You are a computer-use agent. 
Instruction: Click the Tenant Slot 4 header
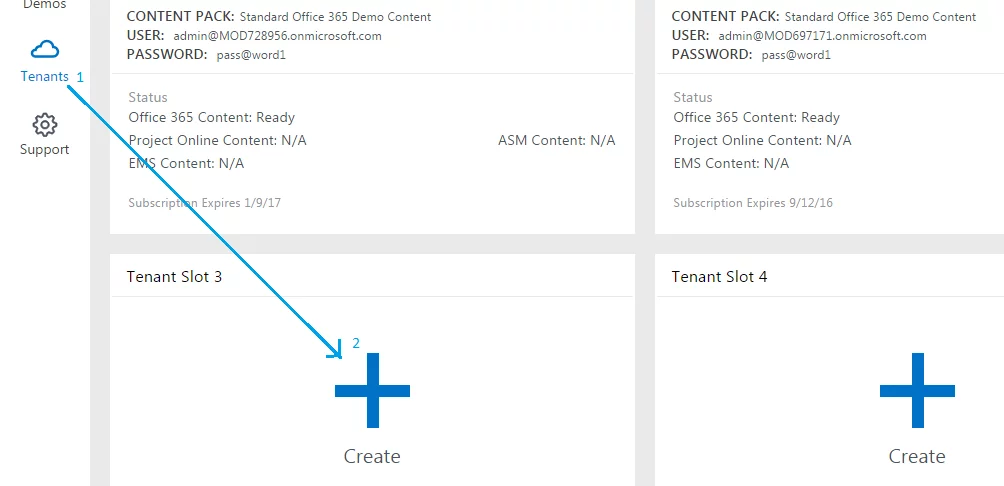(x=719, y=277)
